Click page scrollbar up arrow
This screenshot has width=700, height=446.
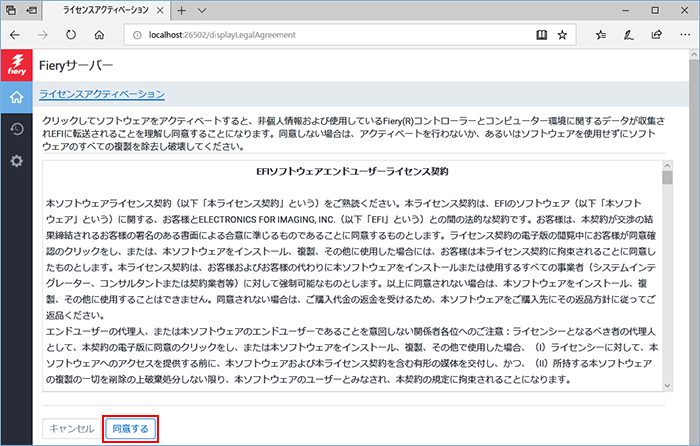(694, 54)
